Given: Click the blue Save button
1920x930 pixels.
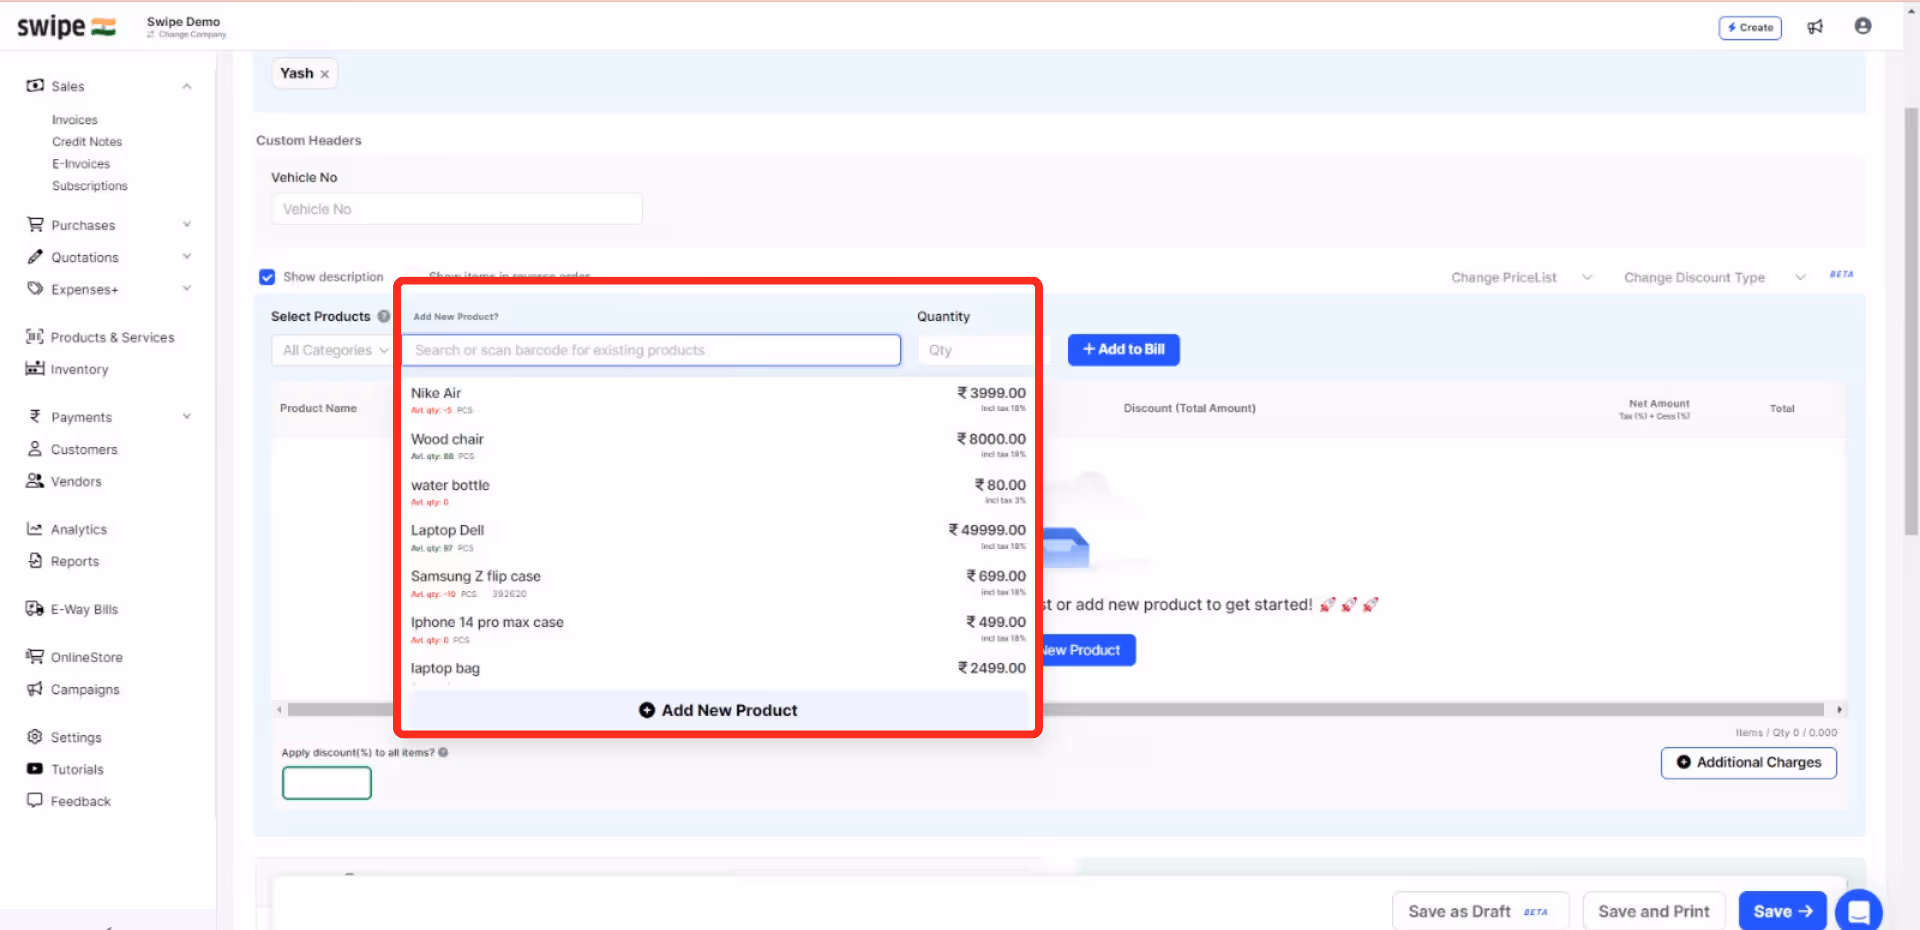Looking at the screenshot, I should coord(1782,911).
